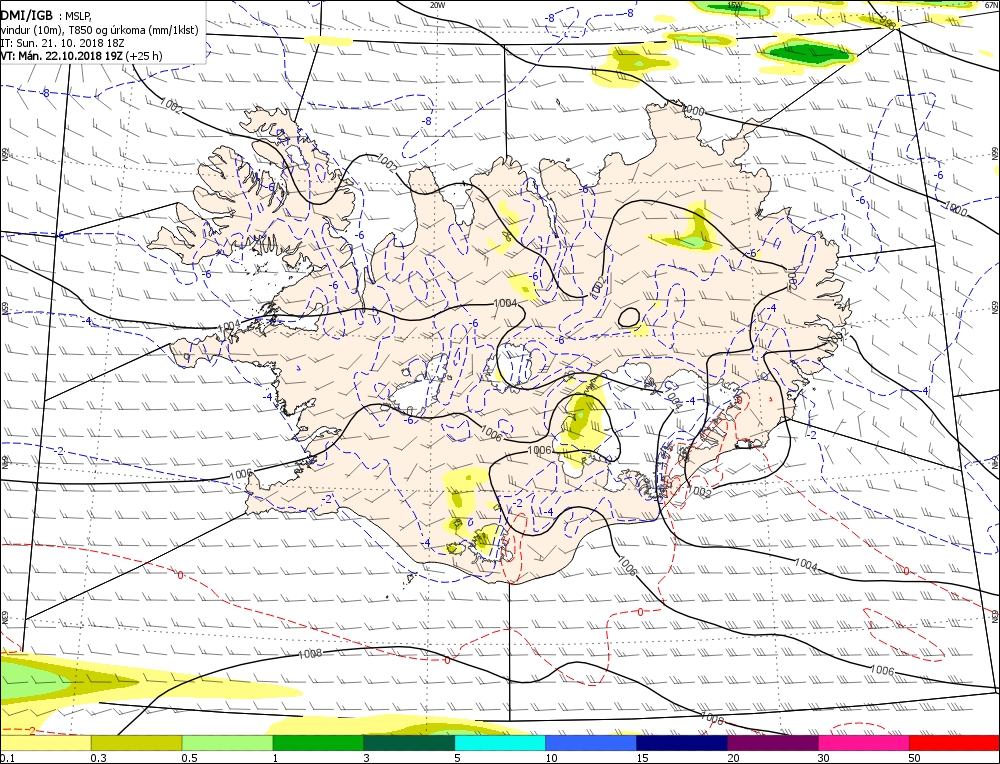This screenshot has height=764, width=1000.
Task: Pick the cyan 5–10 mm legend swatch
Action: click(x=500, y=743)
